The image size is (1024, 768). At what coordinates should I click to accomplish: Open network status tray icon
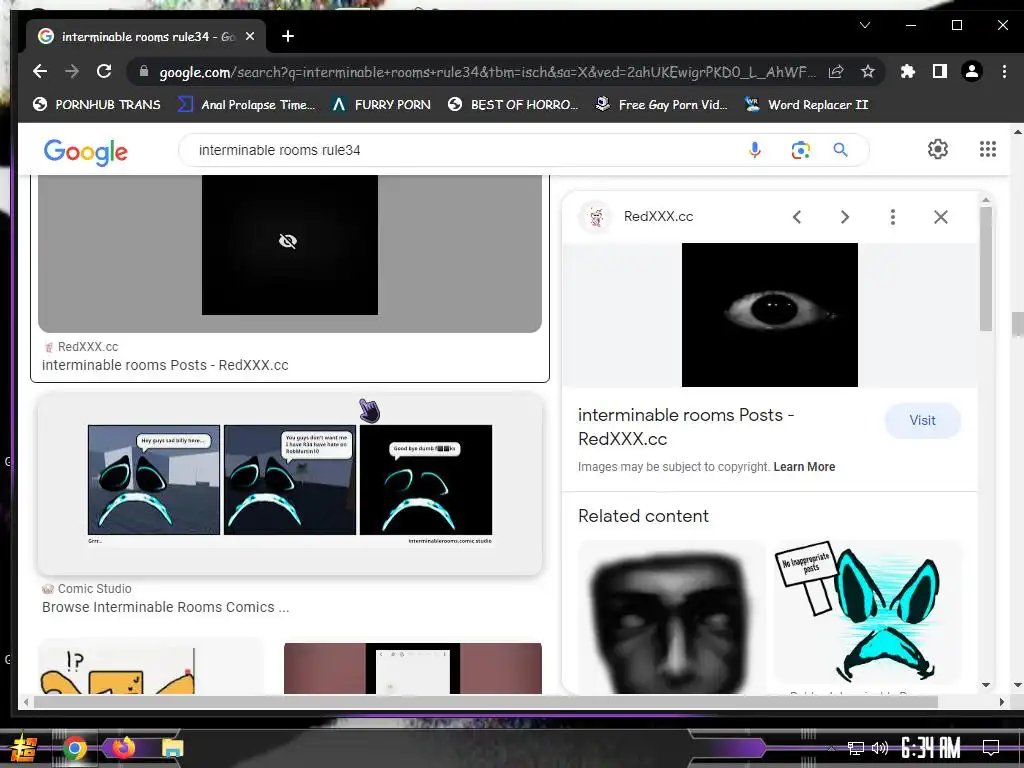click(856, 748)
